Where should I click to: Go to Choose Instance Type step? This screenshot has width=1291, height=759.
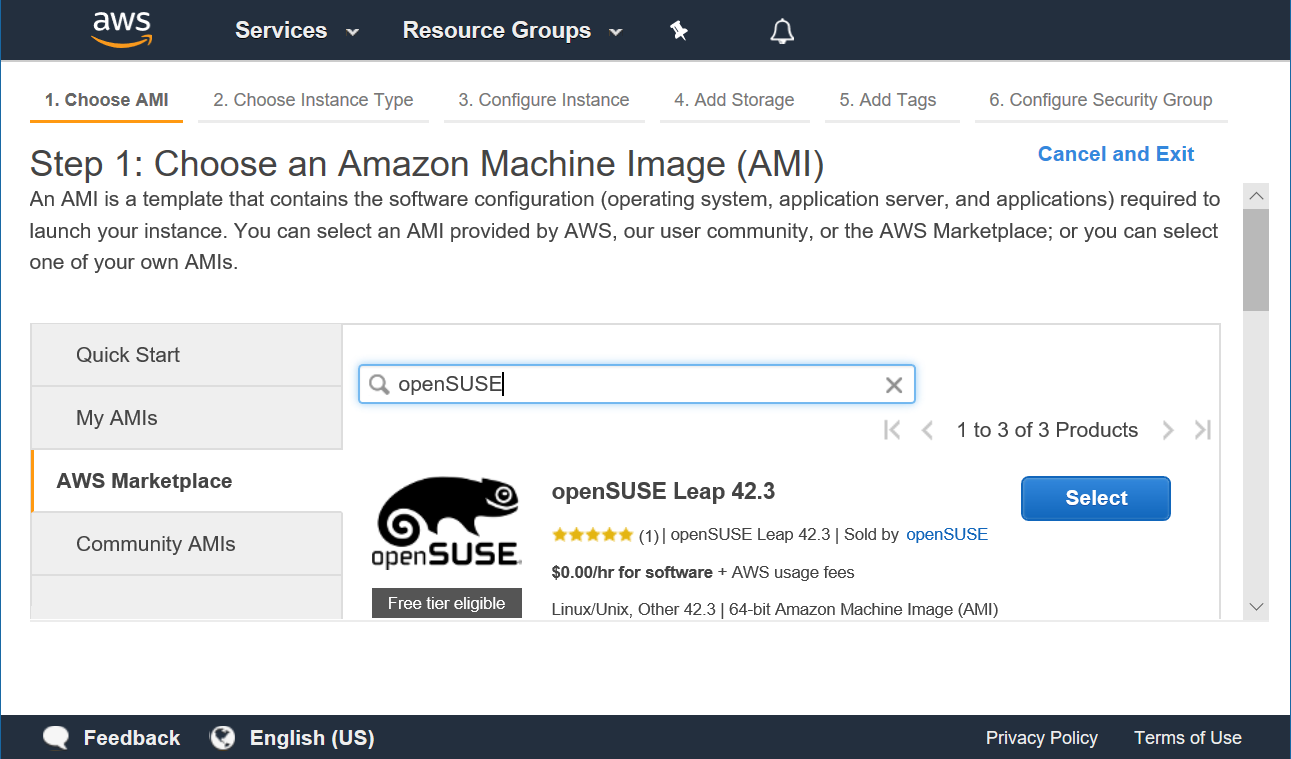[313, 100]
